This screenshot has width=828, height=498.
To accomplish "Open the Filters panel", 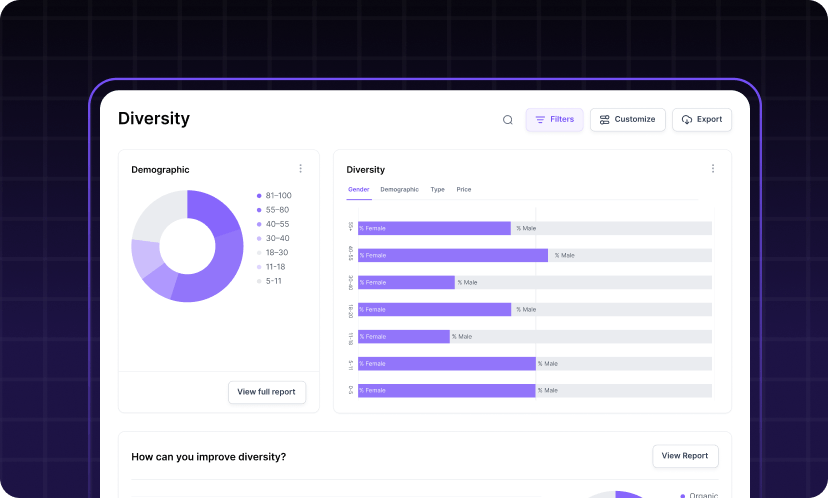I will (x=554, y=120).
